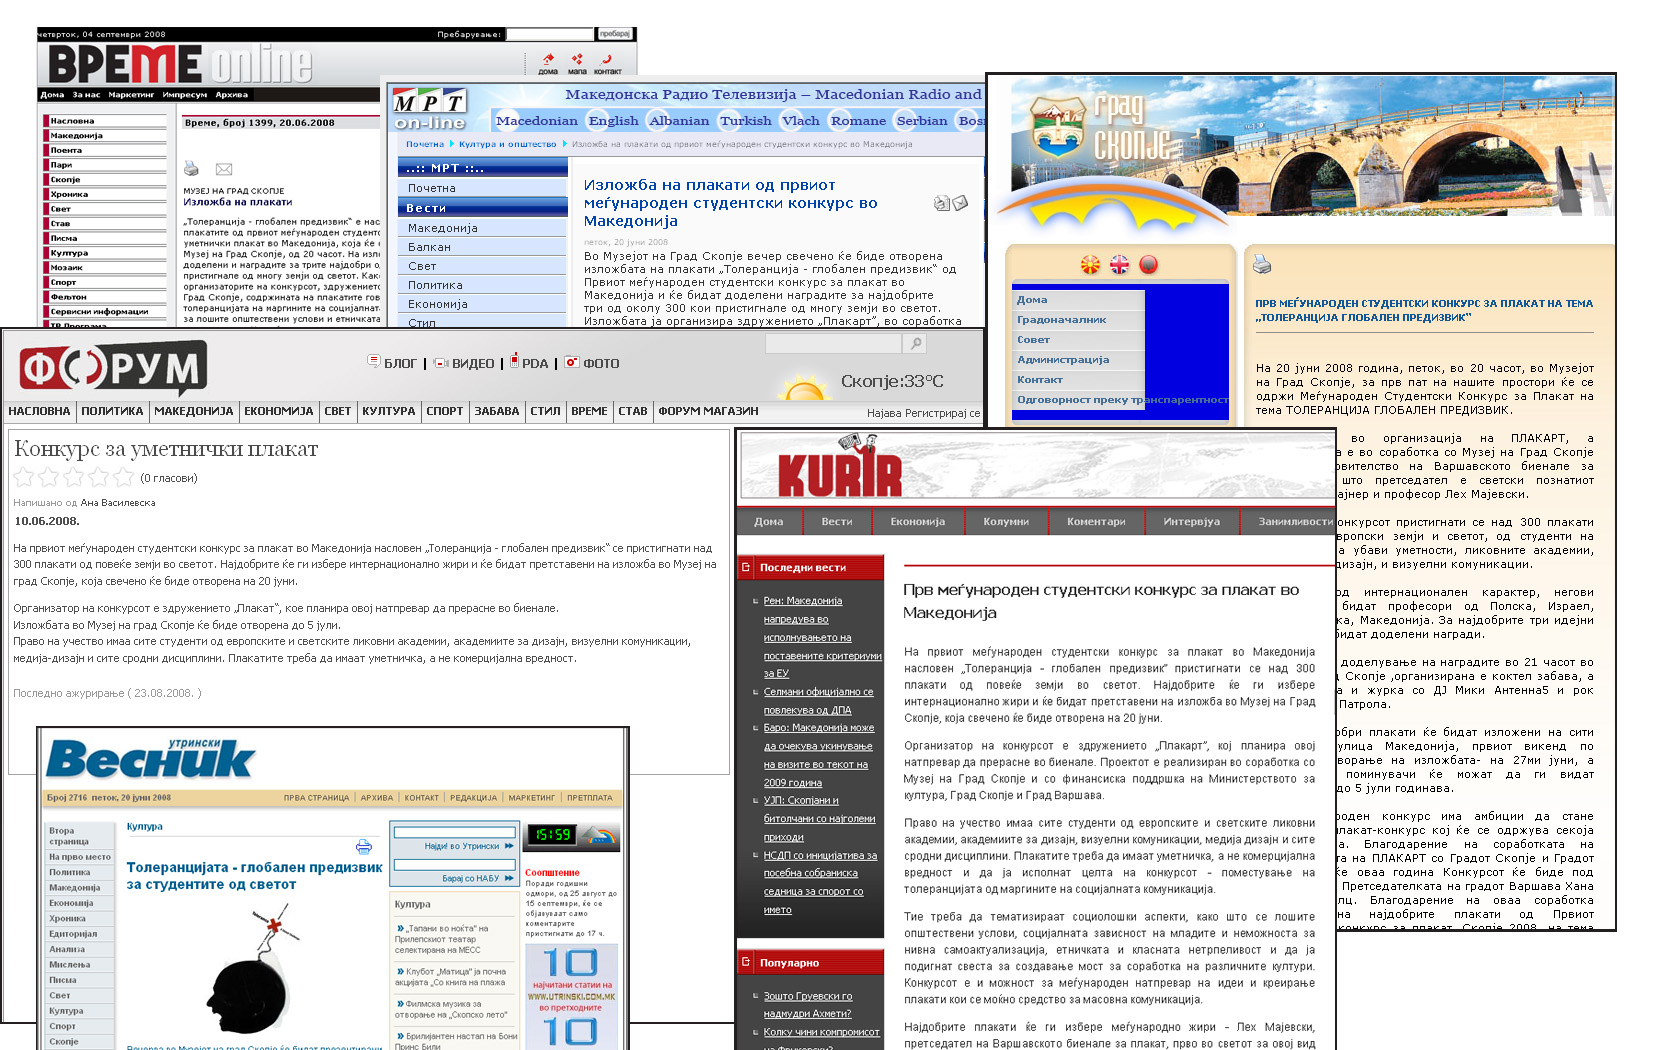Viewport: 1680px width, 1050px height.
Task: Expand 'Последни вести' section header on Kurir
Action: coord(810,567)
